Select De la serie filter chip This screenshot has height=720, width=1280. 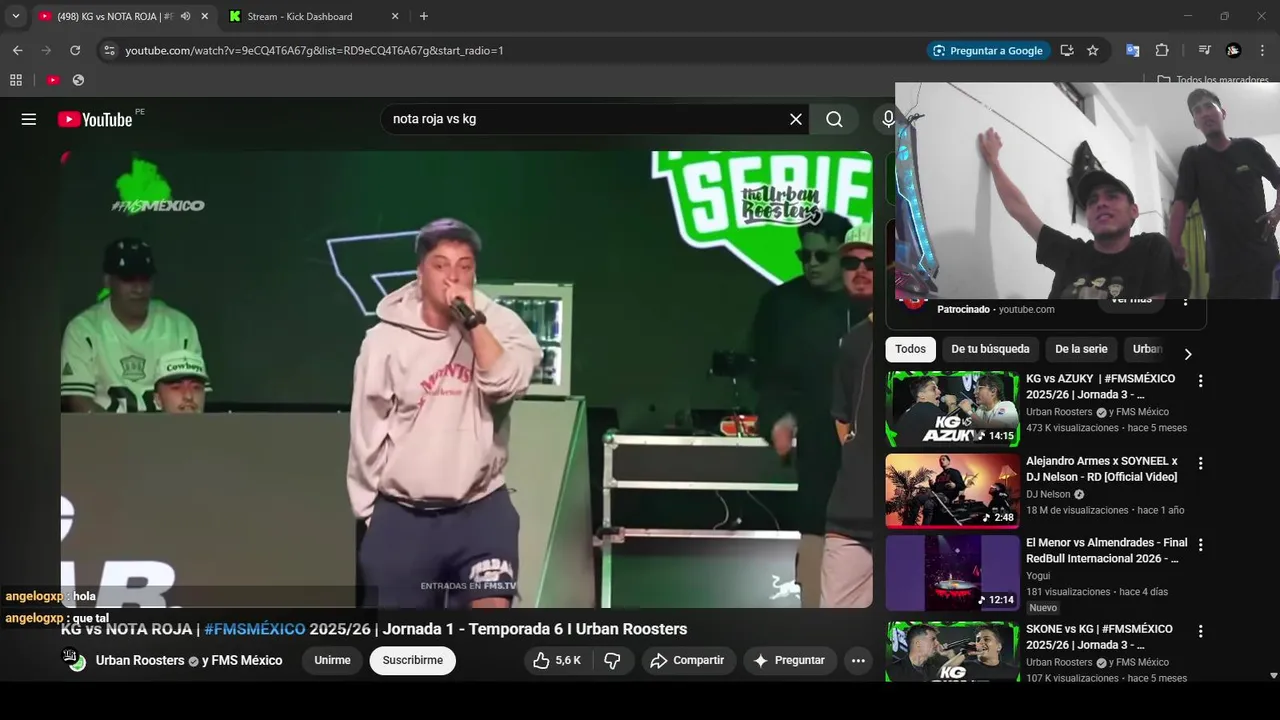(1081, 349)
